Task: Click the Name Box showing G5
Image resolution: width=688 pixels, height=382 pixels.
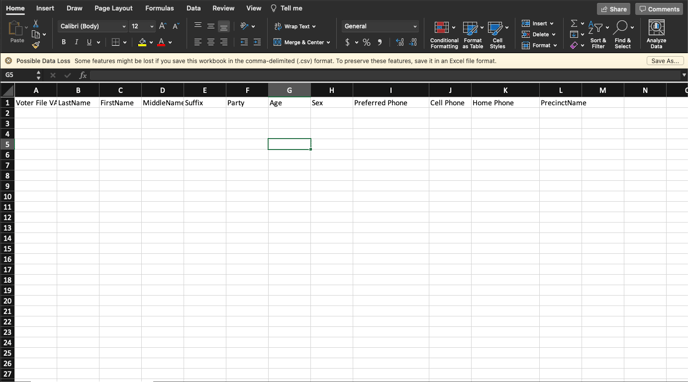Action: (x=18, y=75)
